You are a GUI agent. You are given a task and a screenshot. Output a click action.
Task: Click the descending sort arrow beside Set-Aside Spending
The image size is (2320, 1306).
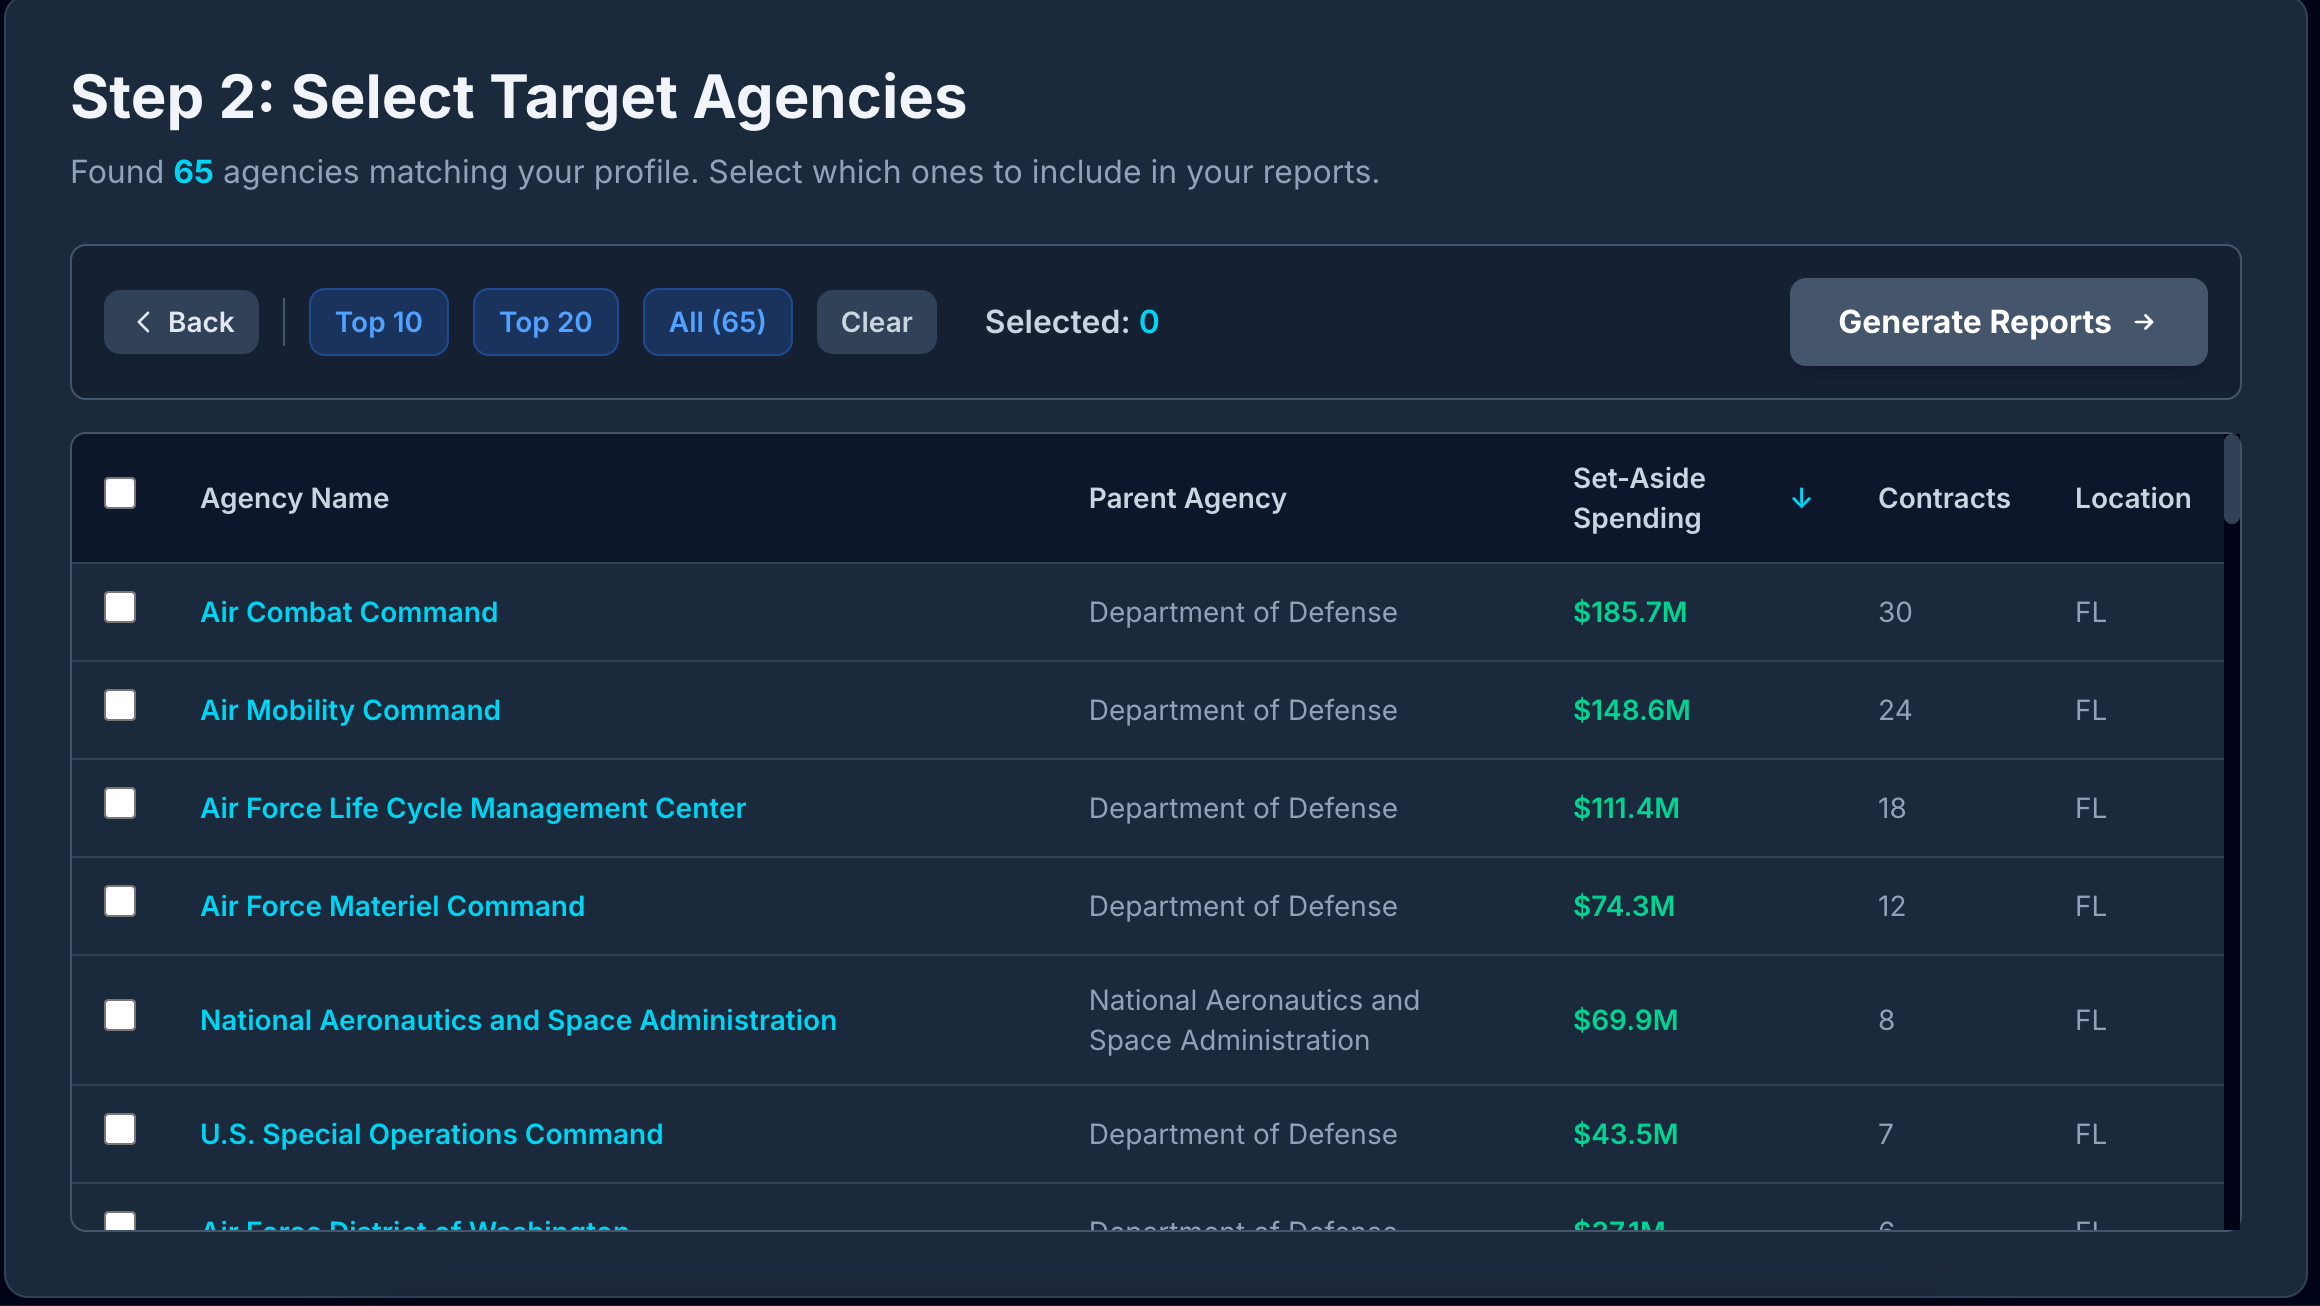point(1801,498)
